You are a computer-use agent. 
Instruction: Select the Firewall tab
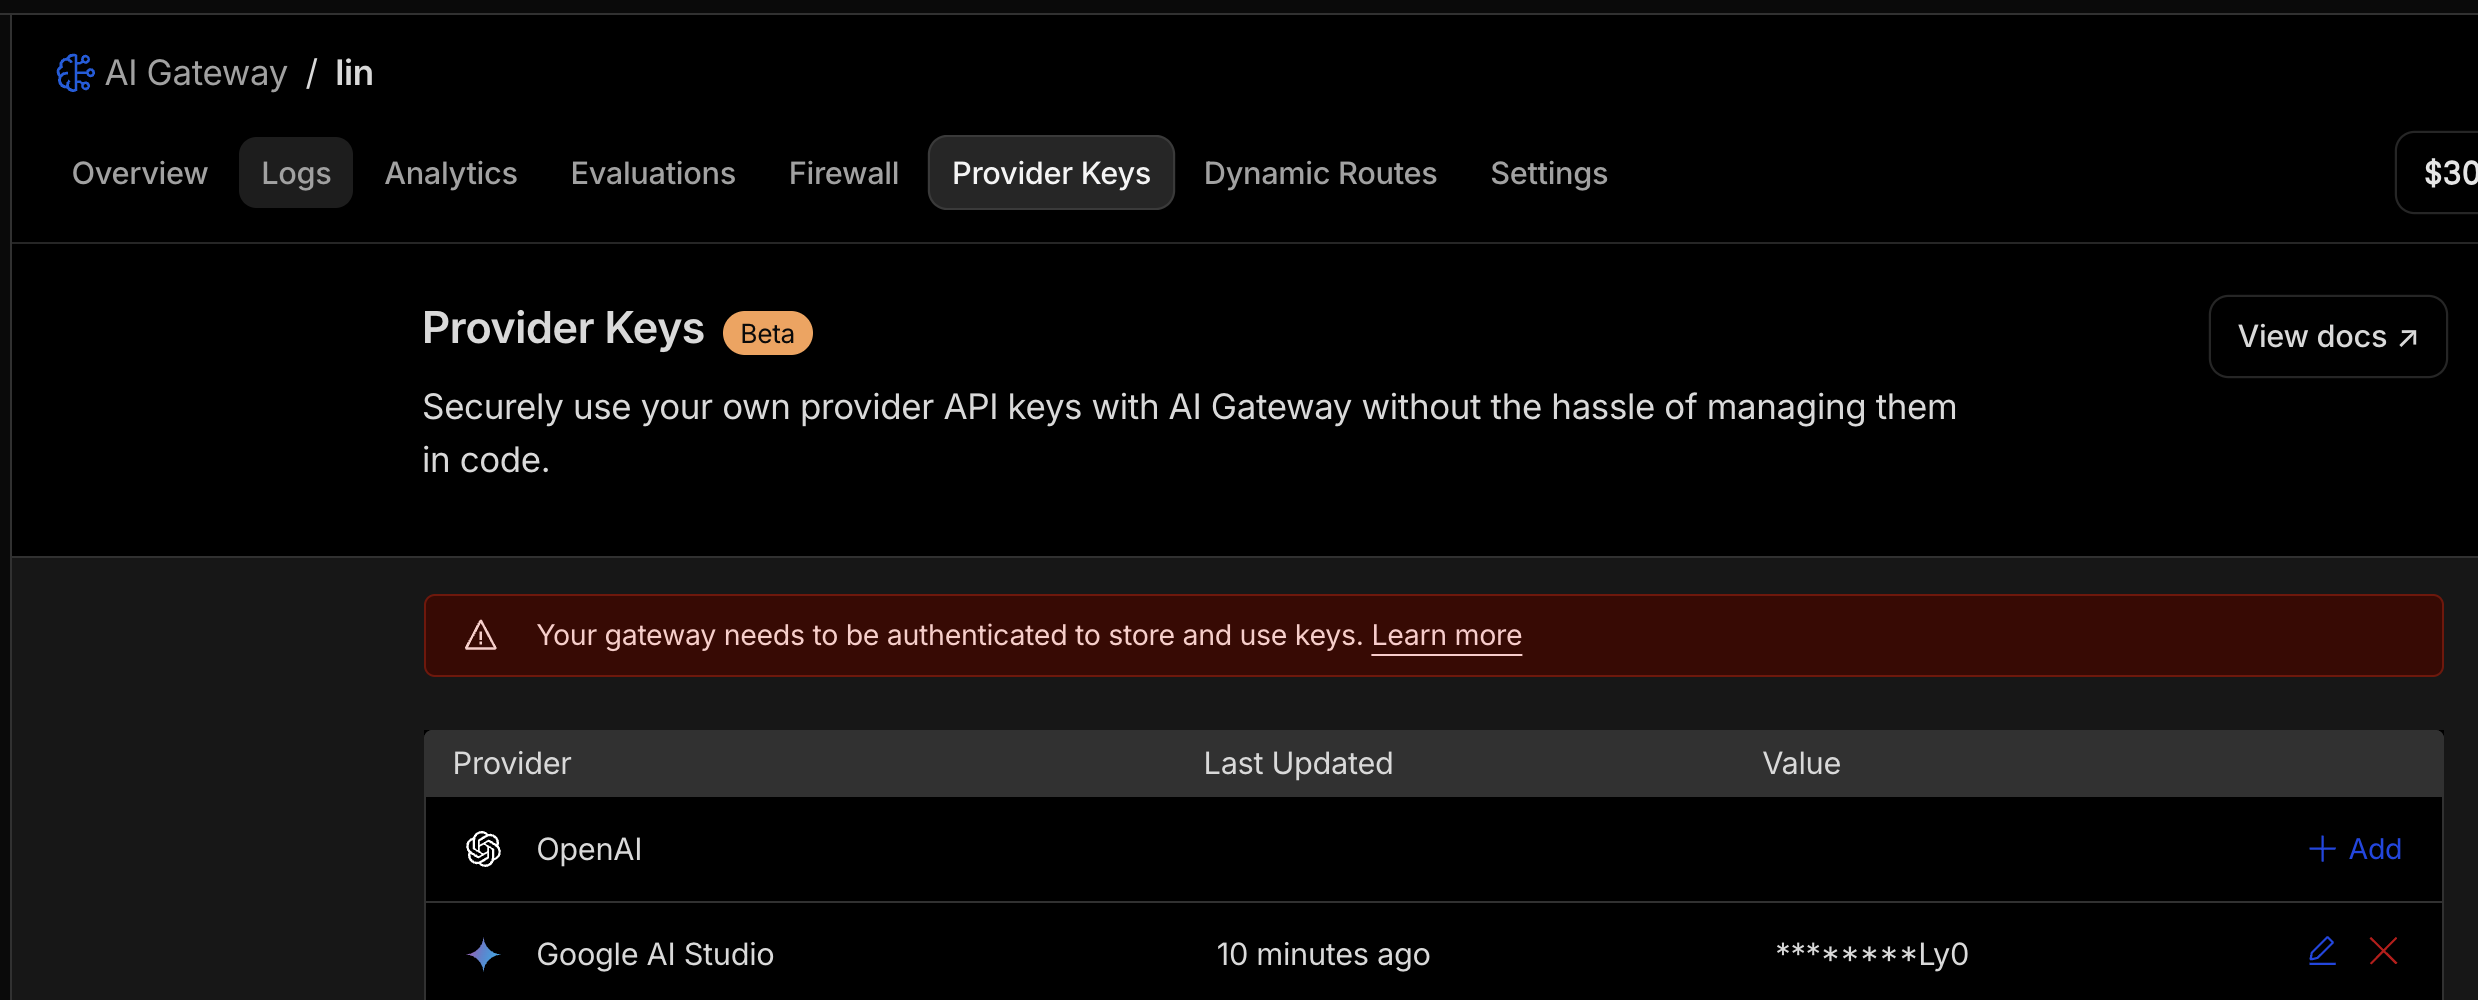(x=844, y=173)
